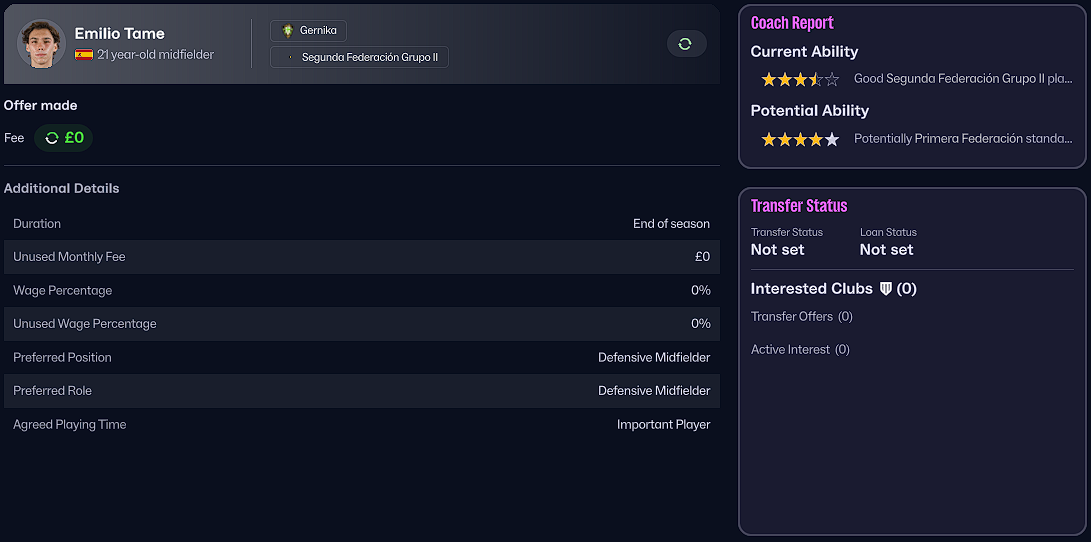Image resolution: width=1091 pixels, height=542 pixels.
Task: Click the Active Interest (0) entry
Action: [799, 350]
